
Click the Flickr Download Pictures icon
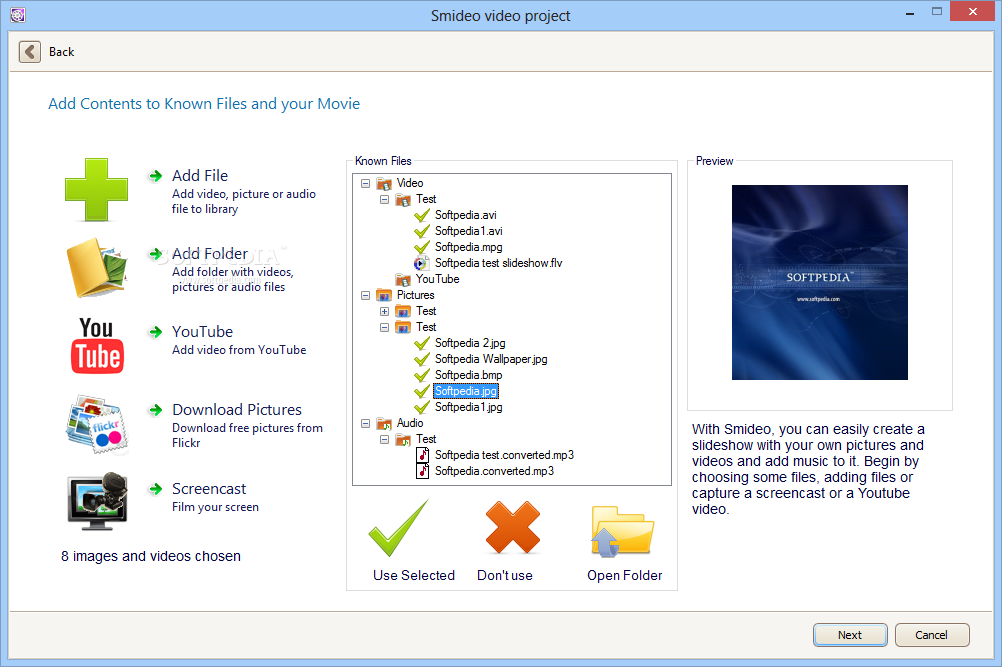click(97, 424)
